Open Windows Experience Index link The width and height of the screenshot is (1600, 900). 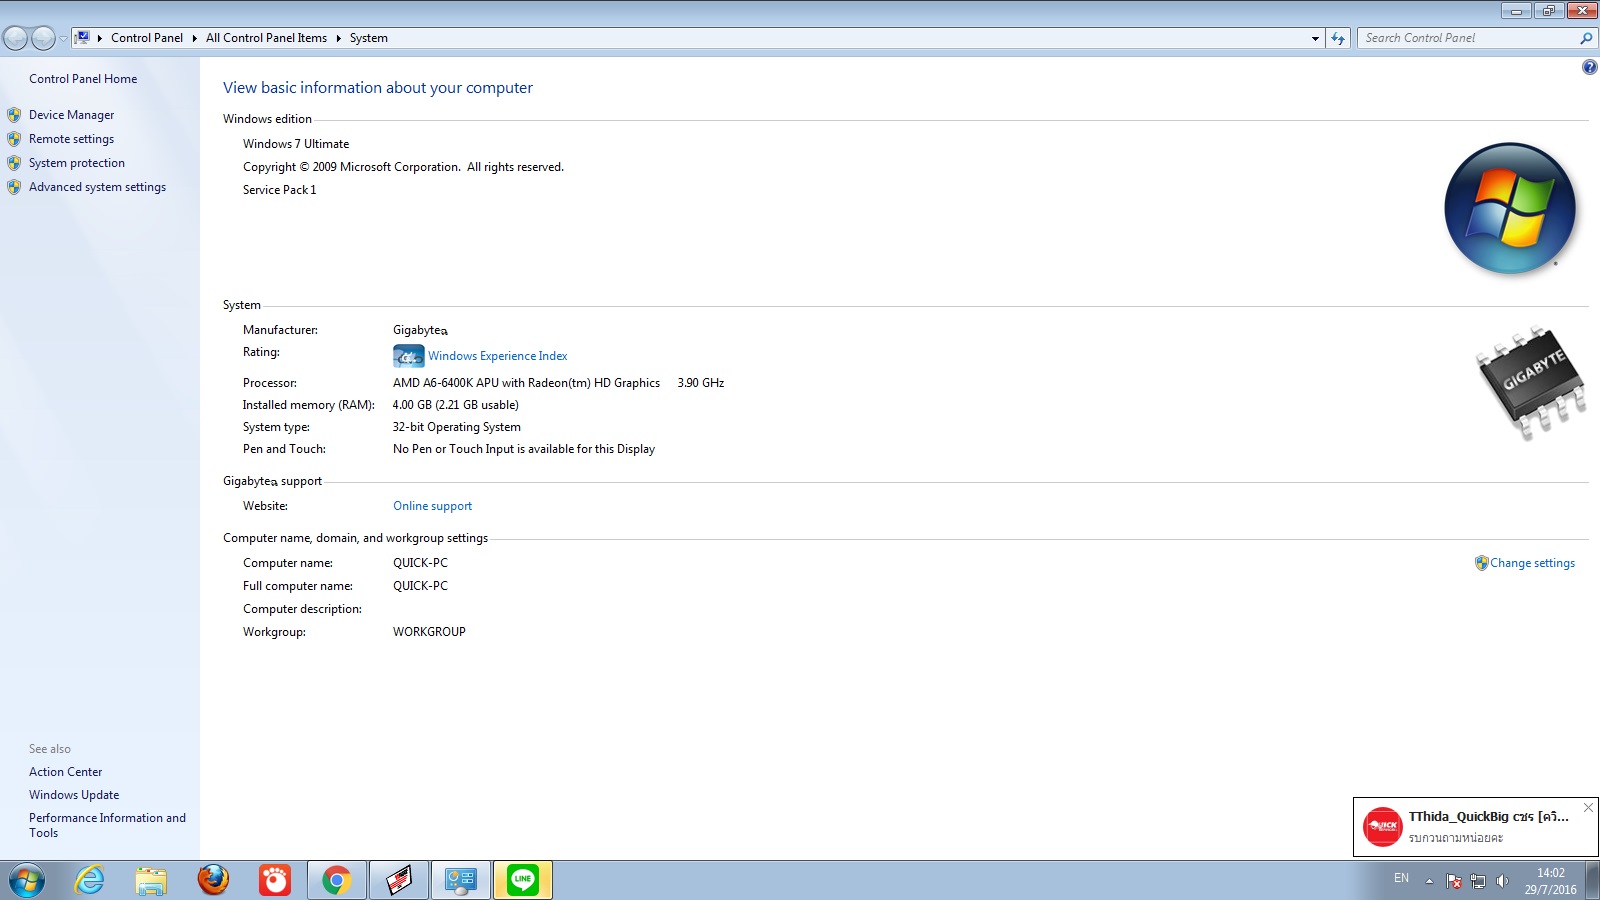[497, 356]
